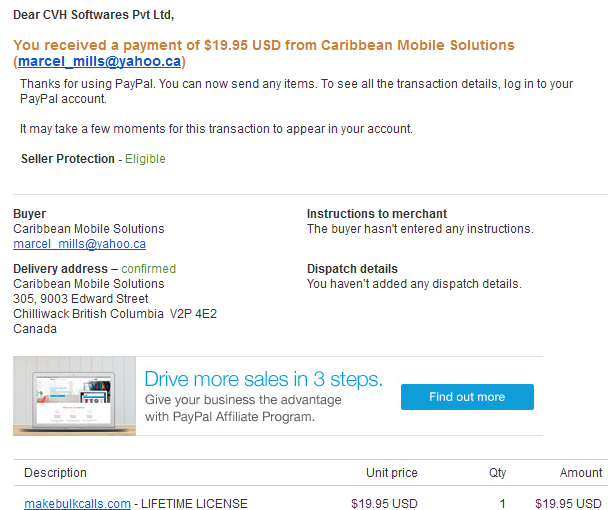608x510 pixels.
Task: Click the Unit price column header
Action: tap(392, 473)
